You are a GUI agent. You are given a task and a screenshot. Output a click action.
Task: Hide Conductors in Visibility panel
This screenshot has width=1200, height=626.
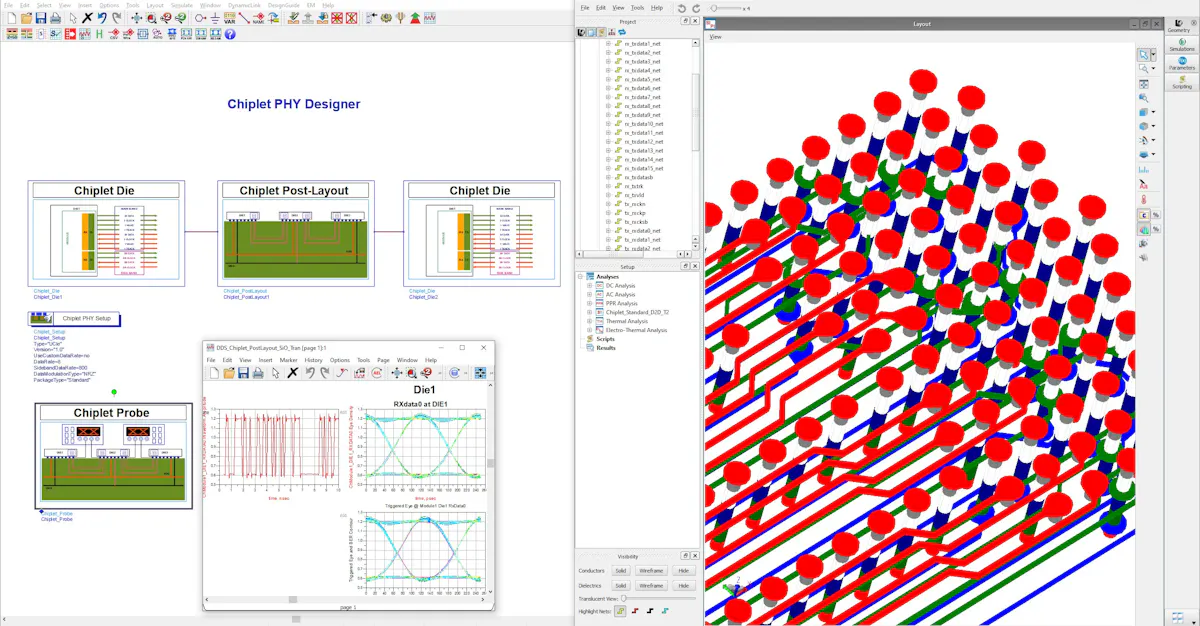click(684, 571)
